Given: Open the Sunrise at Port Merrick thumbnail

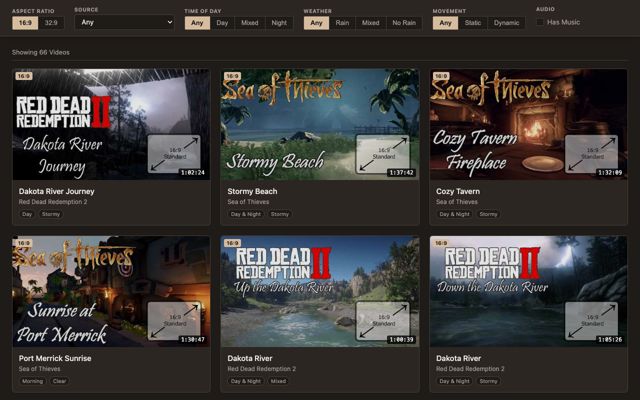Looking at the screenshot, I should pos(111,291).
